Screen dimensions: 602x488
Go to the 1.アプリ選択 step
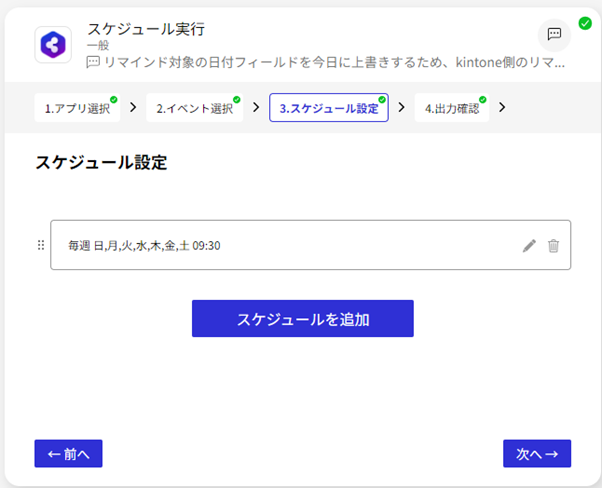coord(77,108)
